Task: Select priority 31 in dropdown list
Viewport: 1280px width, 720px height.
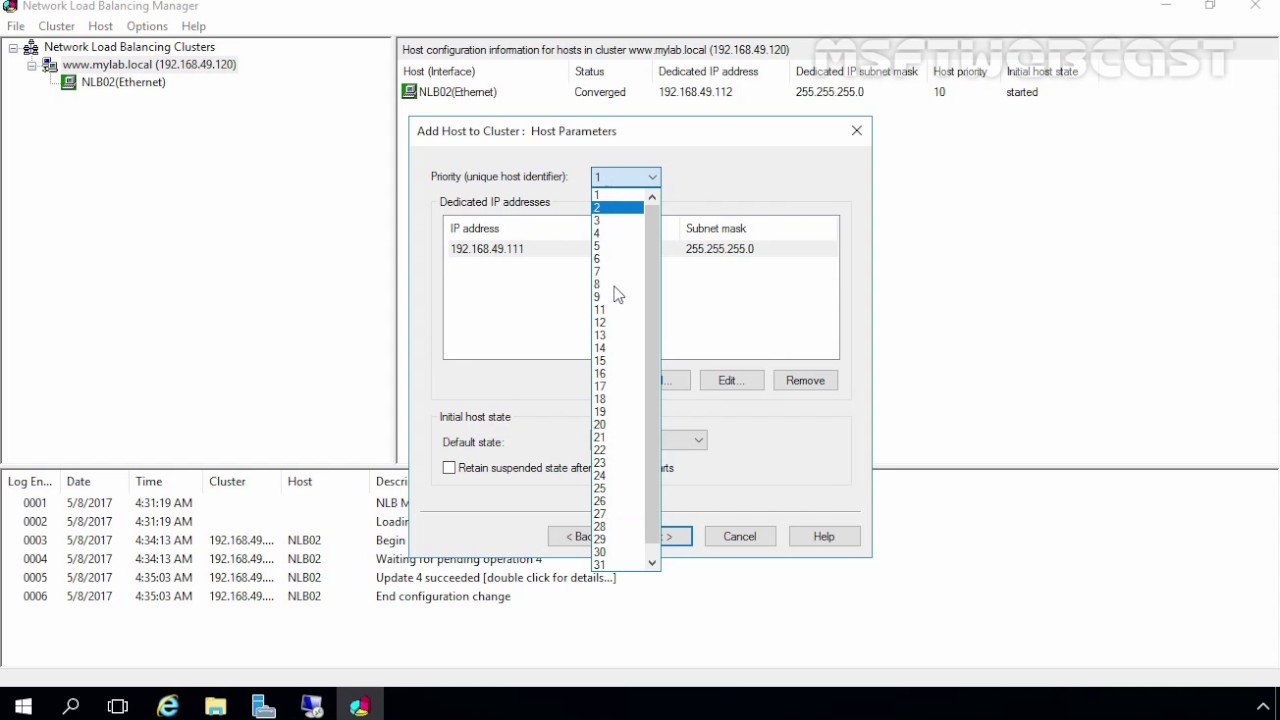Action: pyautogui.click(x=618, y=565)
